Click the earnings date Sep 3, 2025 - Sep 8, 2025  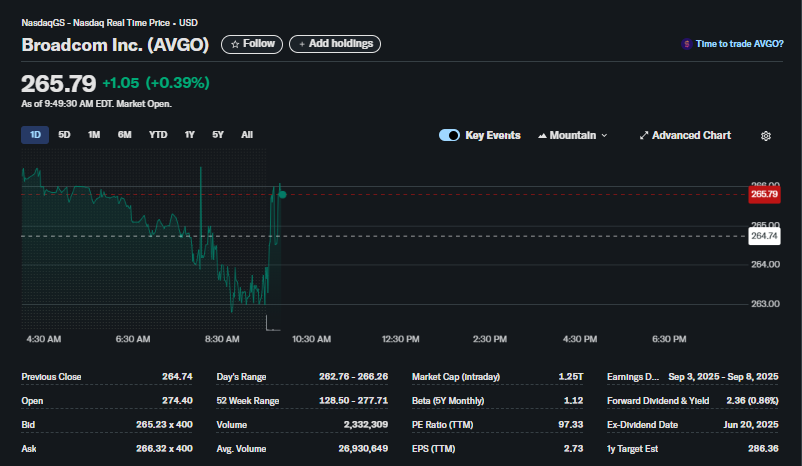pos(723,377)
